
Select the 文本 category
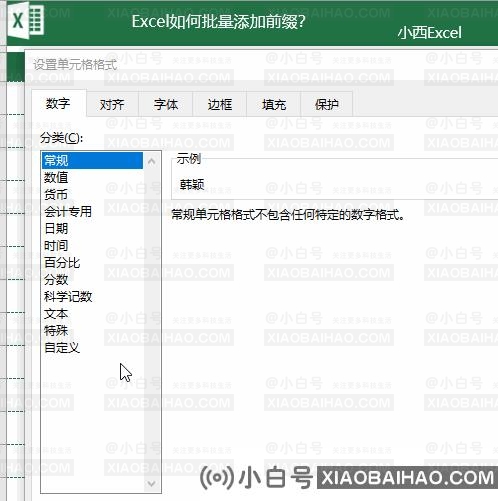(92, 314)
